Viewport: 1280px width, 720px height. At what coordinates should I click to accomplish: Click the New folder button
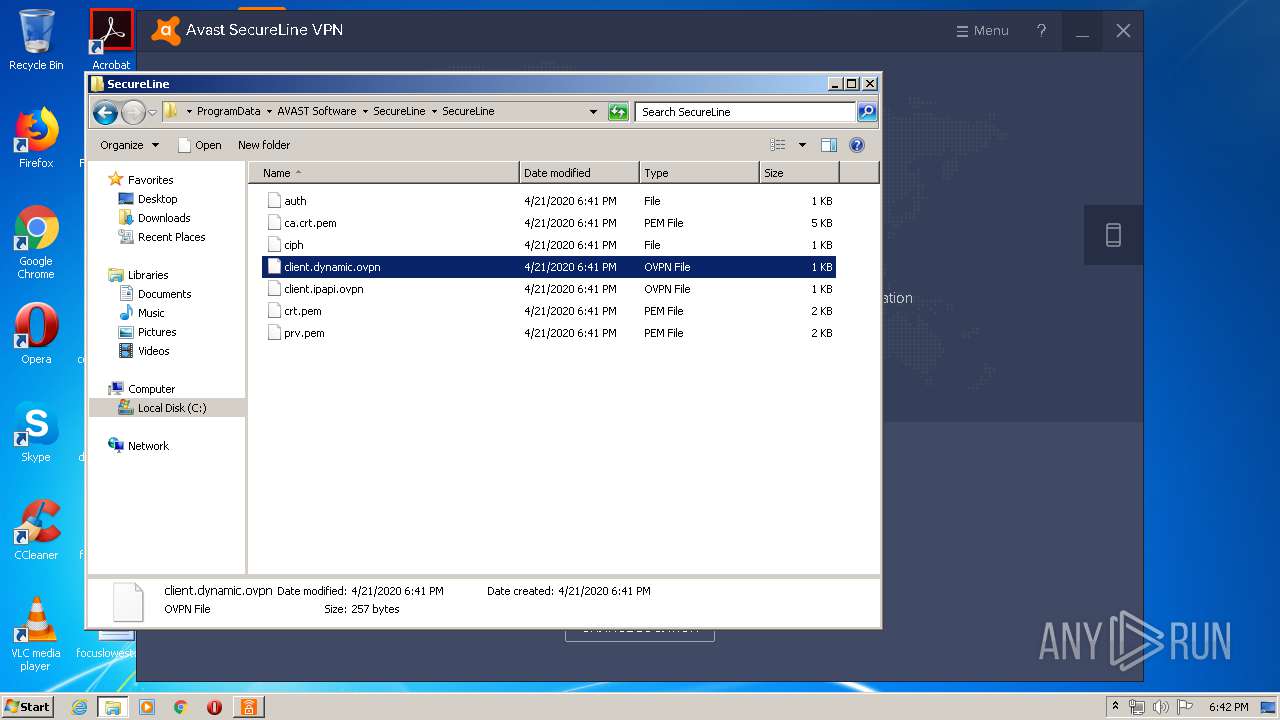pyautogui.click(x=264, y=145)
